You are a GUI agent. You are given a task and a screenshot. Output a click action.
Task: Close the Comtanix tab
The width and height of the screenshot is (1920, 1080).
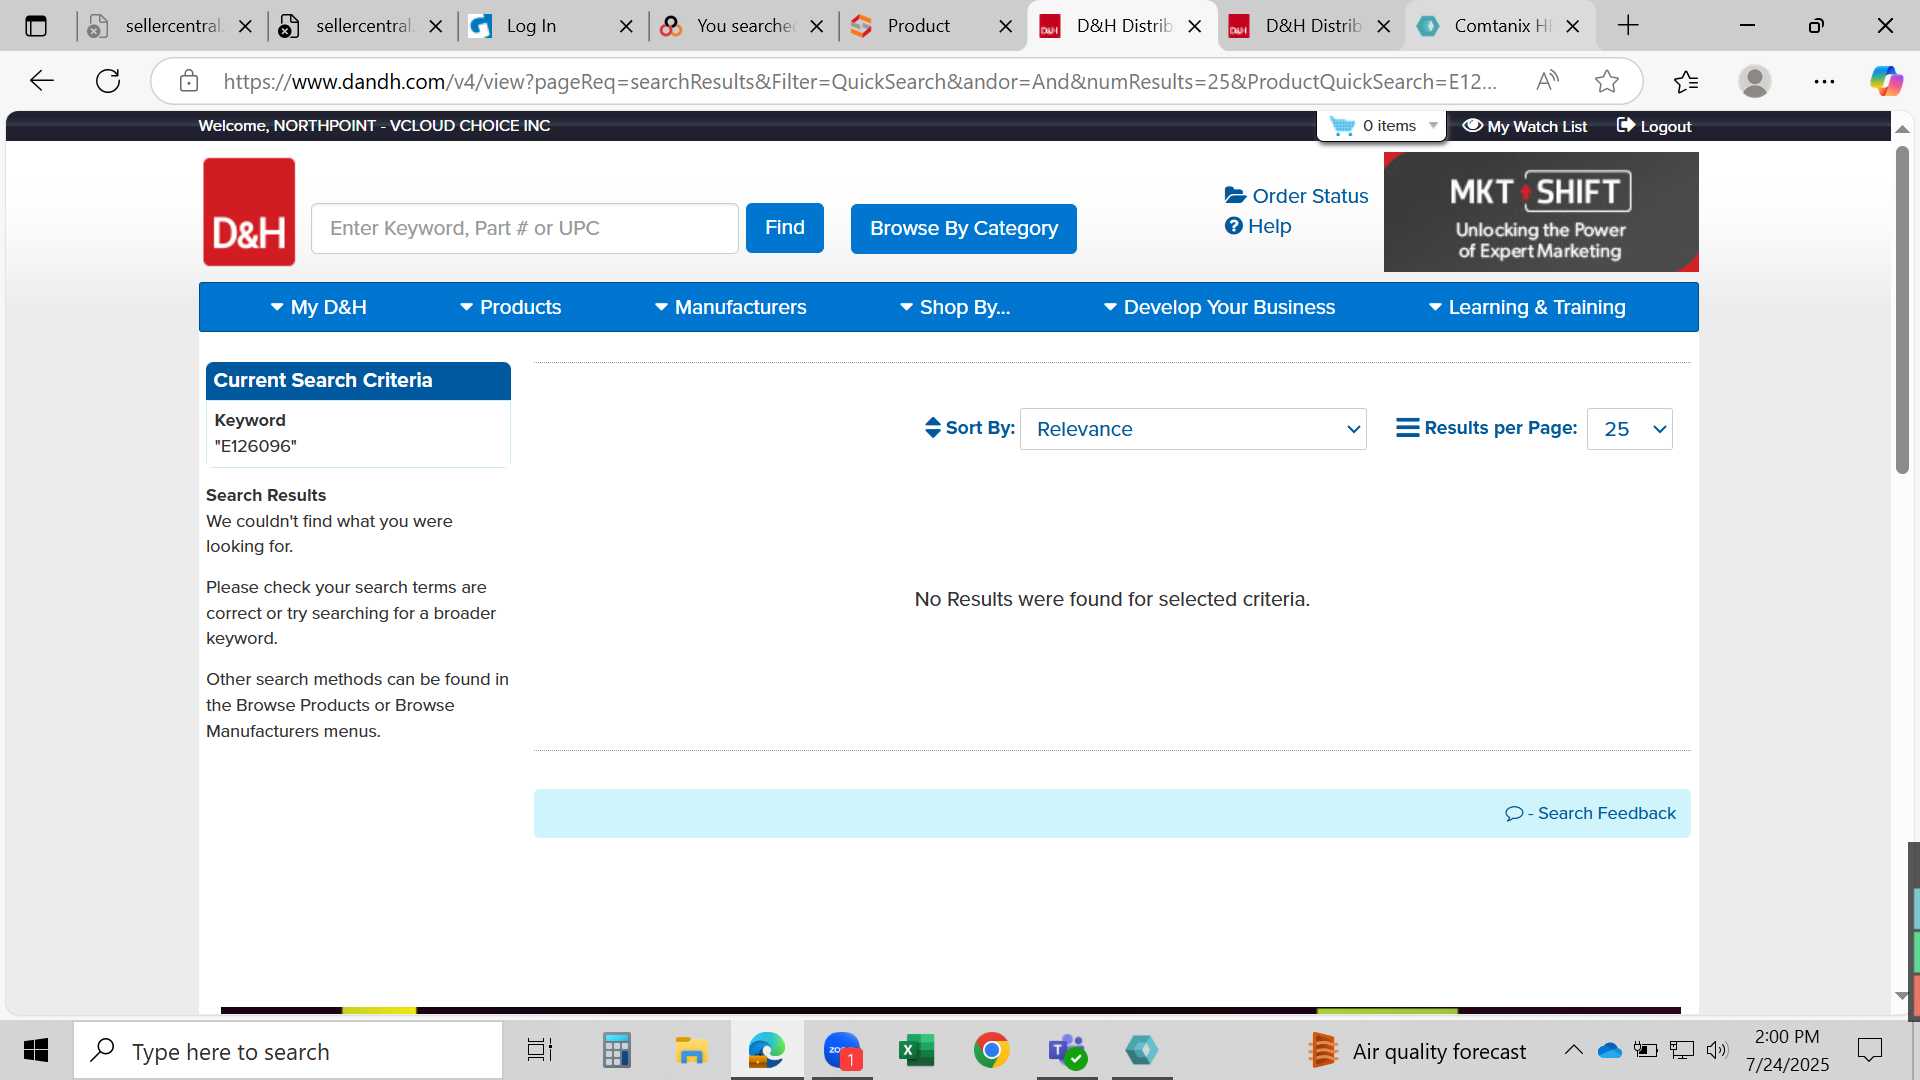tap(1573, 27)
